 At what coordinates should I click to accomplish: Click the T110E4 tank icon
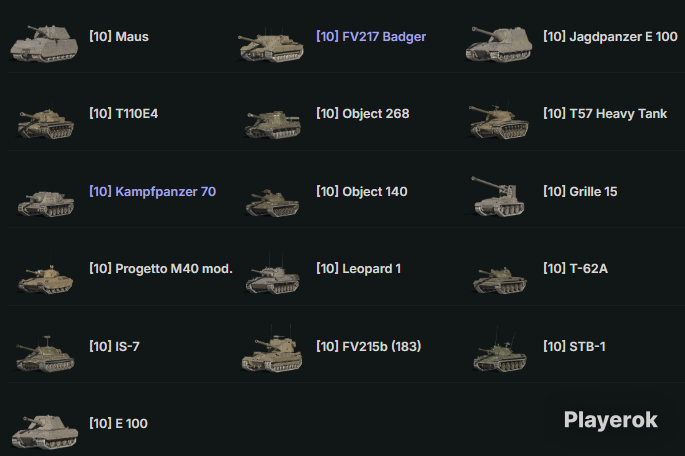pyautogui.click(x=45, y=123)
